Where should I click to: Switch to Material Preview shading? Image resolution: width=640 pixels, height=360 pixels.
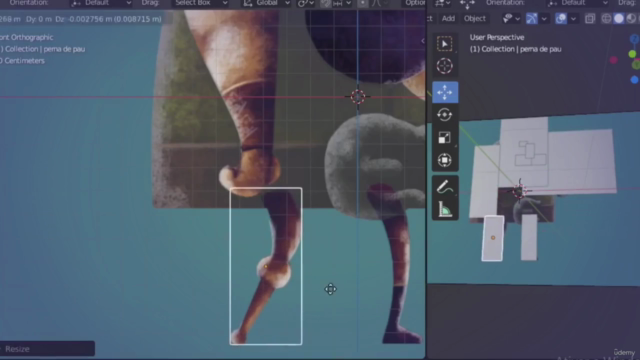coord(631,19)
